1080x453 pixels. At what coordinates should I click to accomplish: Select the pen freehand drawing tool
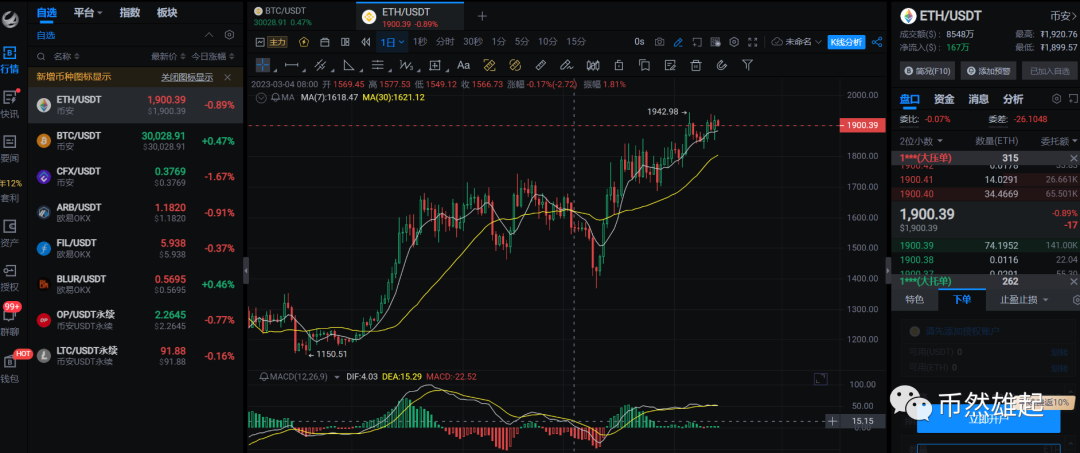(566, 65)
